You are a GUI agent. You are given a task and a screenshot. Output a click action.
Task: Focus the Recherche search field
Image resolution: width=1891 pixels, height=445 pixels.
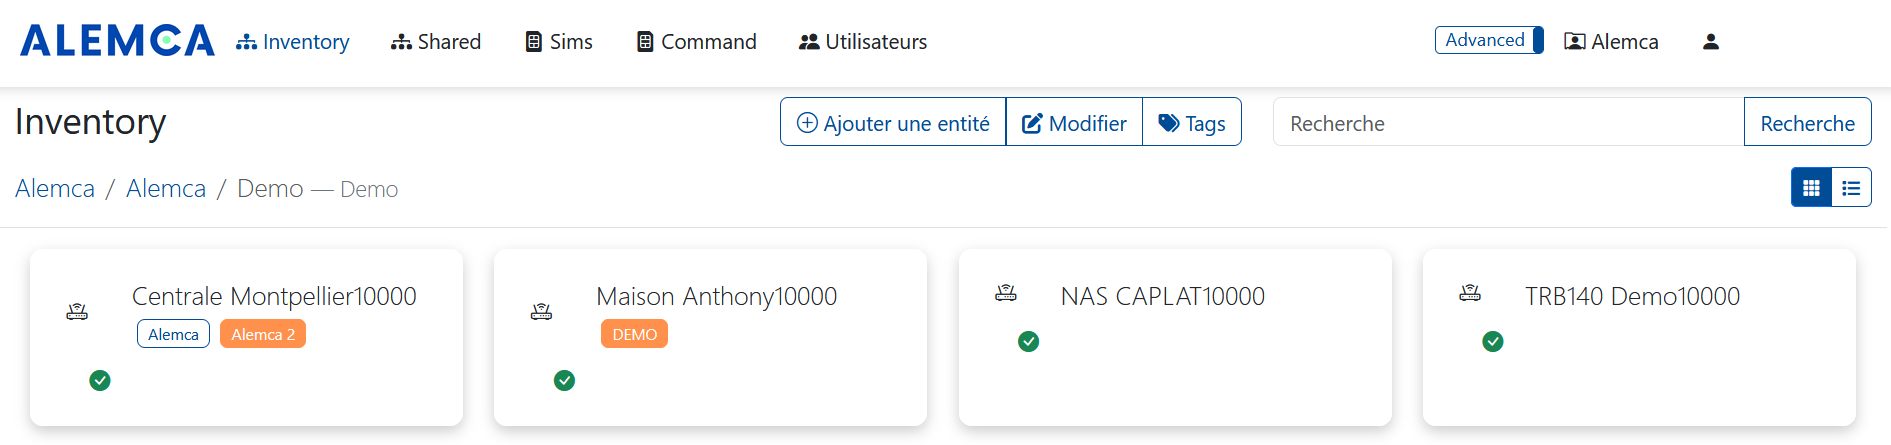coord(1508,122)
